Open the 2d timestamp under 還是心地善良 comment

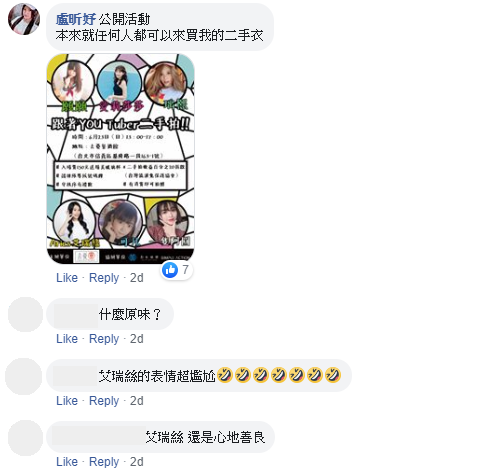point(136,462)
